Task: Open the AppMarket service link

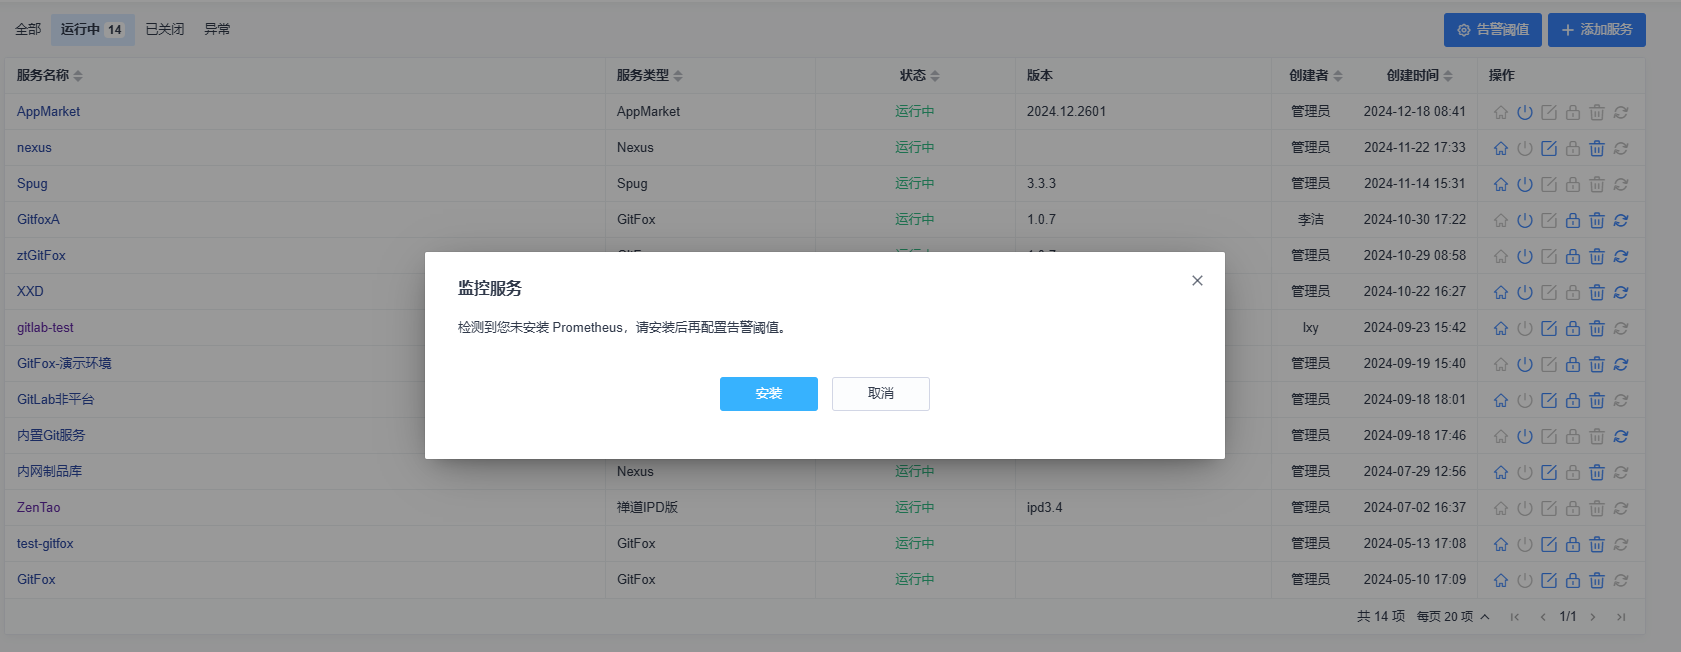Action: [48, 112]
